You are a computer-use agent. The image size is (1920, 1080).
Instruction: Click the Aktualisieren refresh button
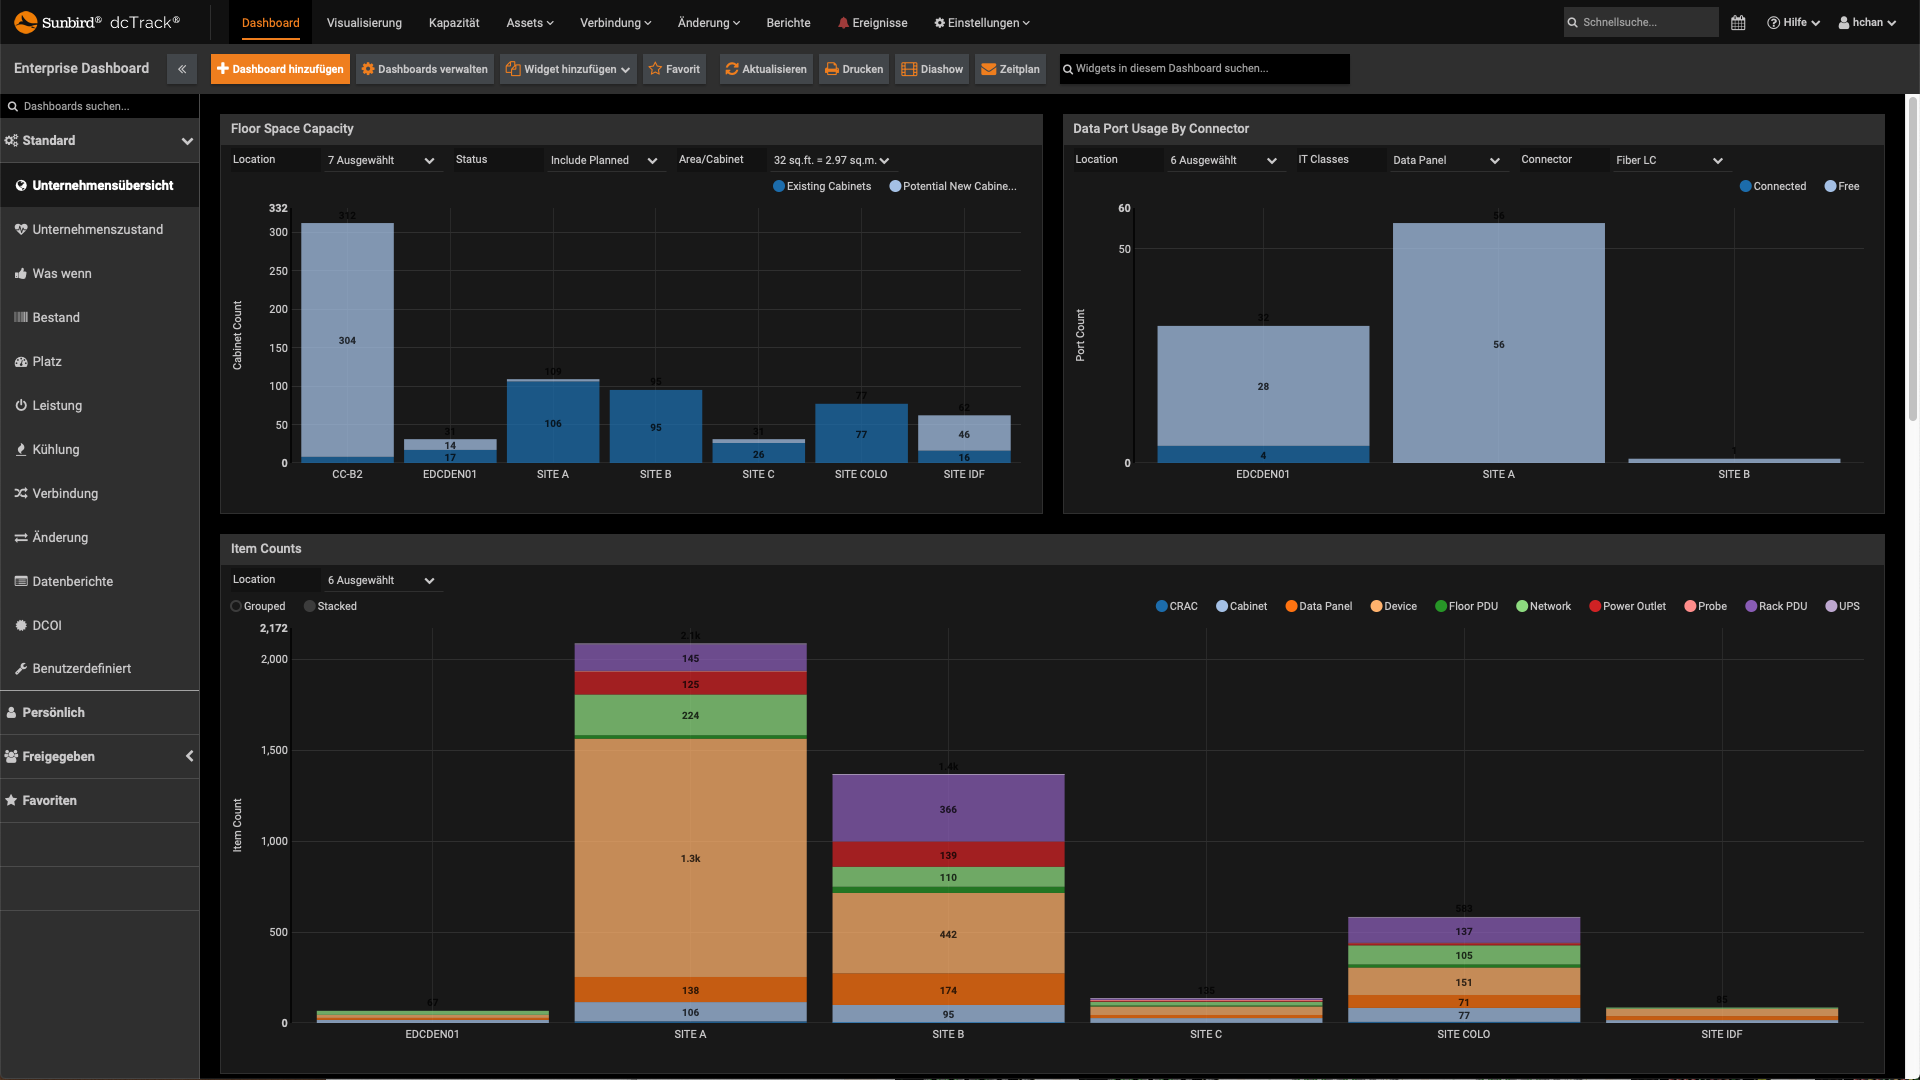[767, 69]
